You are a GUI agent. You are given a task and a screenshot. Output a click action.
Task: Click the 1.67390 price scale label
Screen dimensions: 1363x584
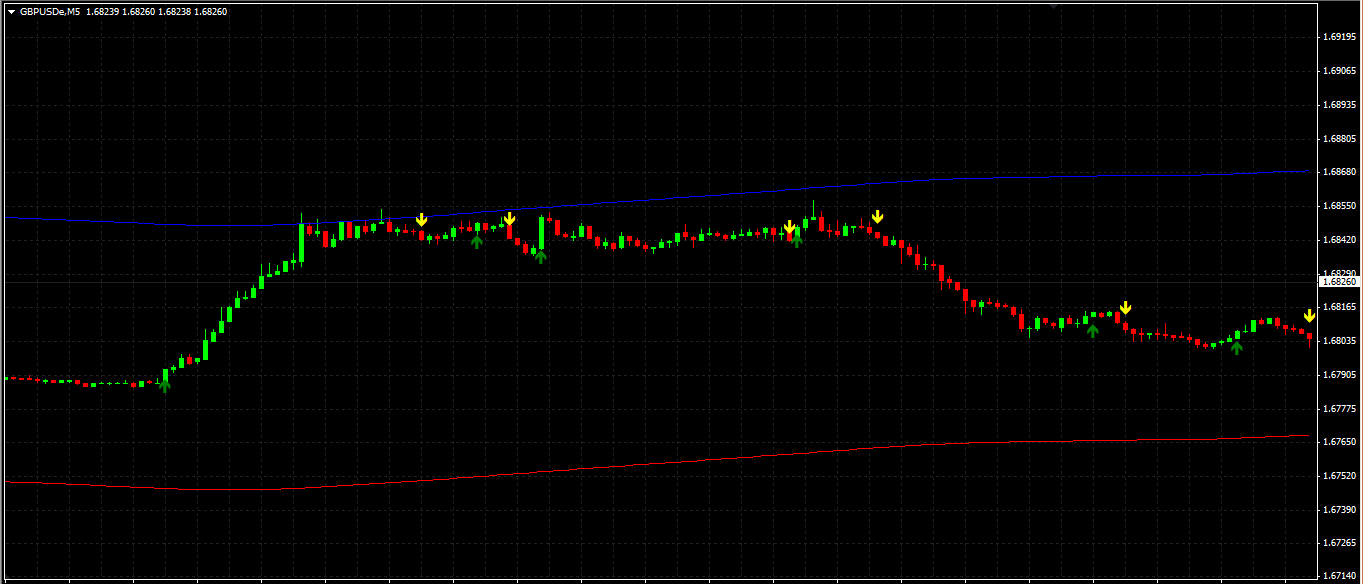click(x=1338, y=510)
